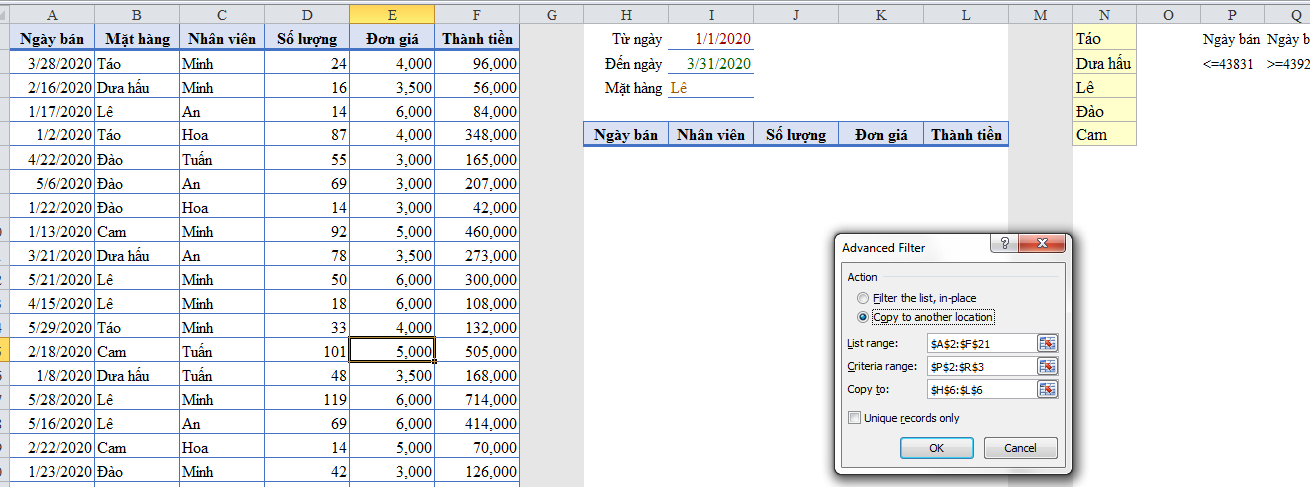The image size is (1310, 487).
Task: Select the 'Đến ngày' cell 3/31/2020
Action: coord(710,64)
